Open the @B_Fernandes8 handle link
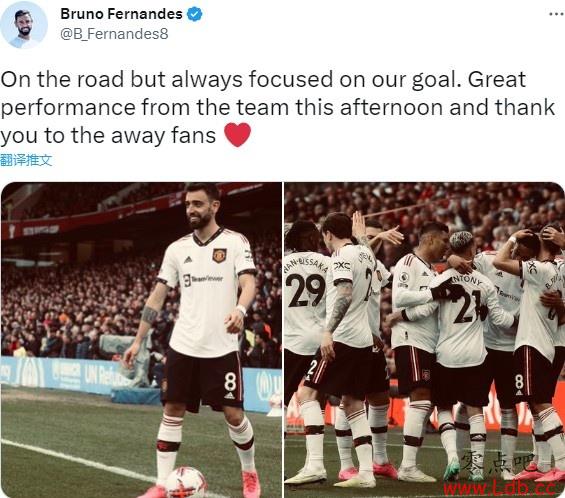 [x=114, y=34]
